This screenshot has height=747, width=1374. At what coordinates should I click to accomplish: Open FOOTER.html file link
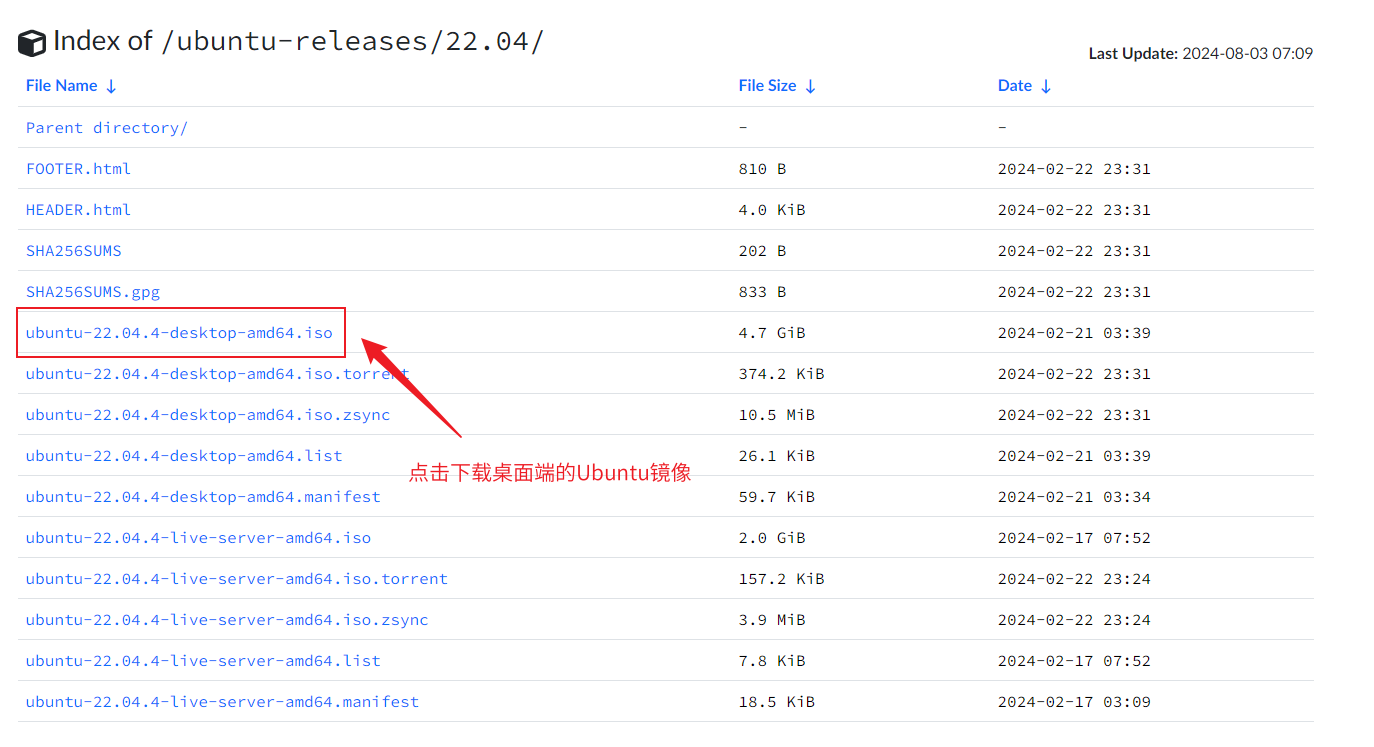(x=78, y=169)
